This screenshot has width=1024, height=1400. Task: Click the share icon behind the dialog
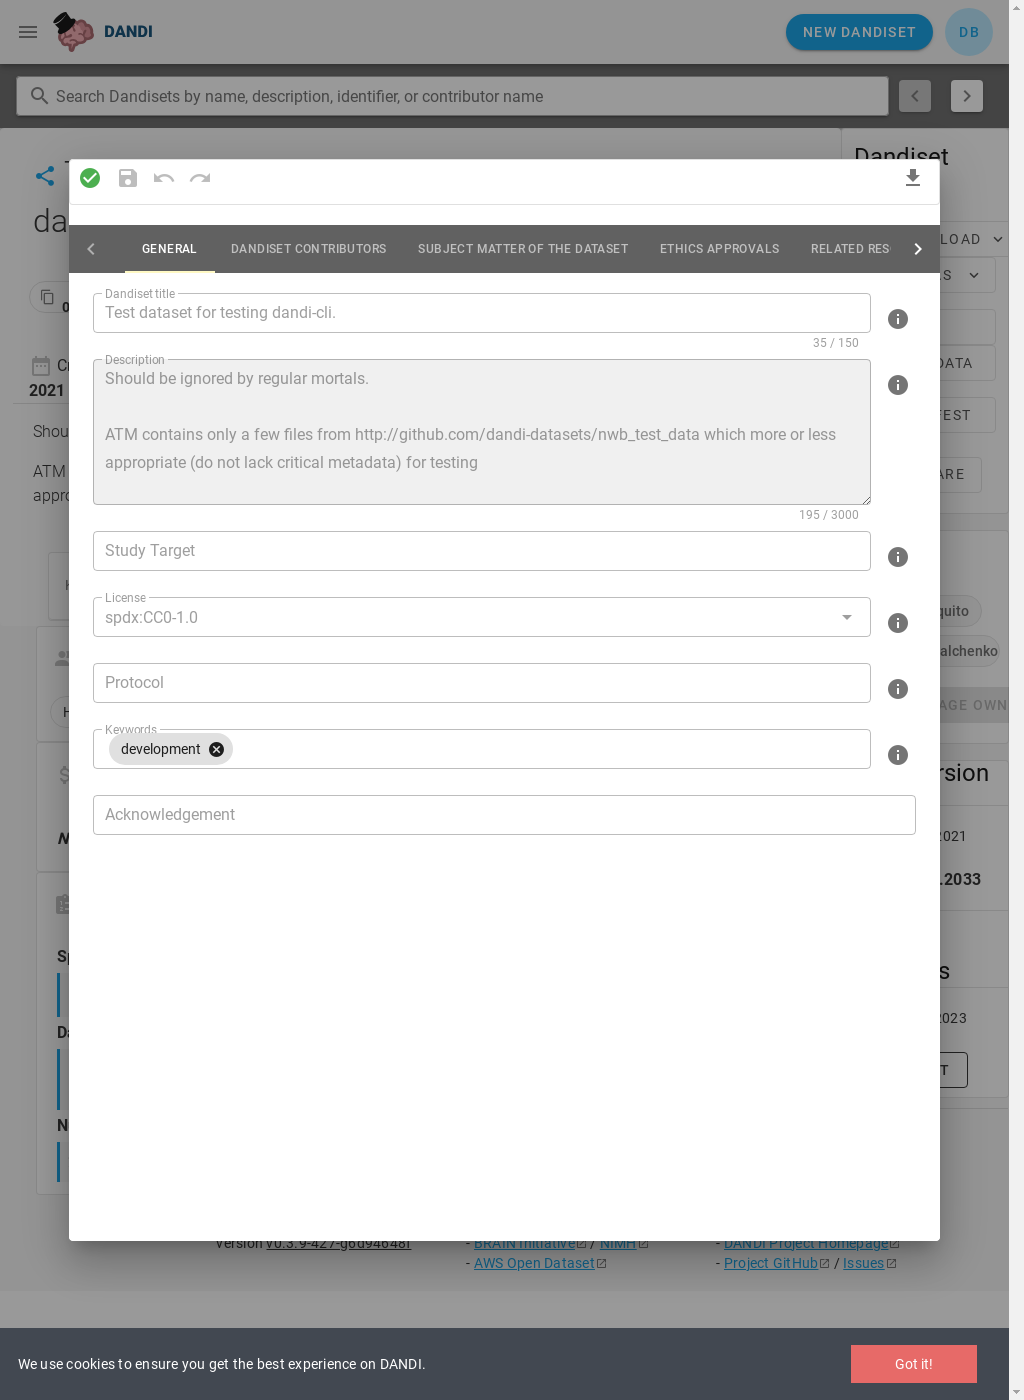45,176
